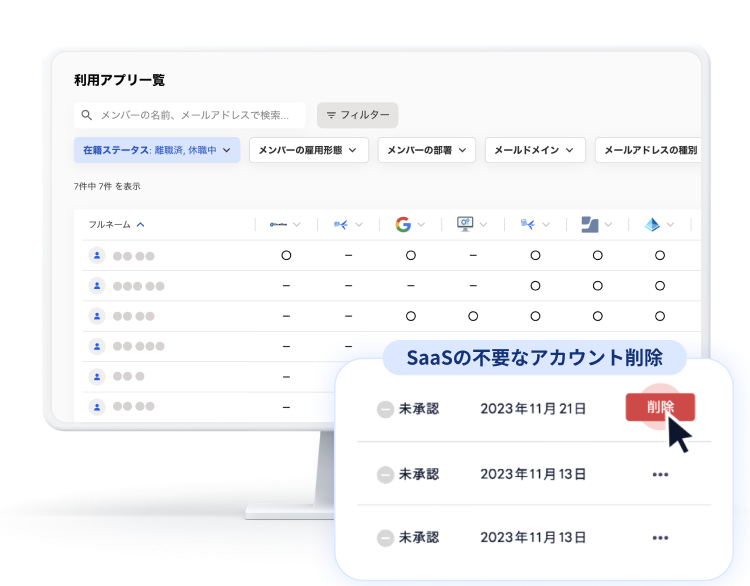Click the member search field
Screen dimensions: 750x586
pos(189,115)
